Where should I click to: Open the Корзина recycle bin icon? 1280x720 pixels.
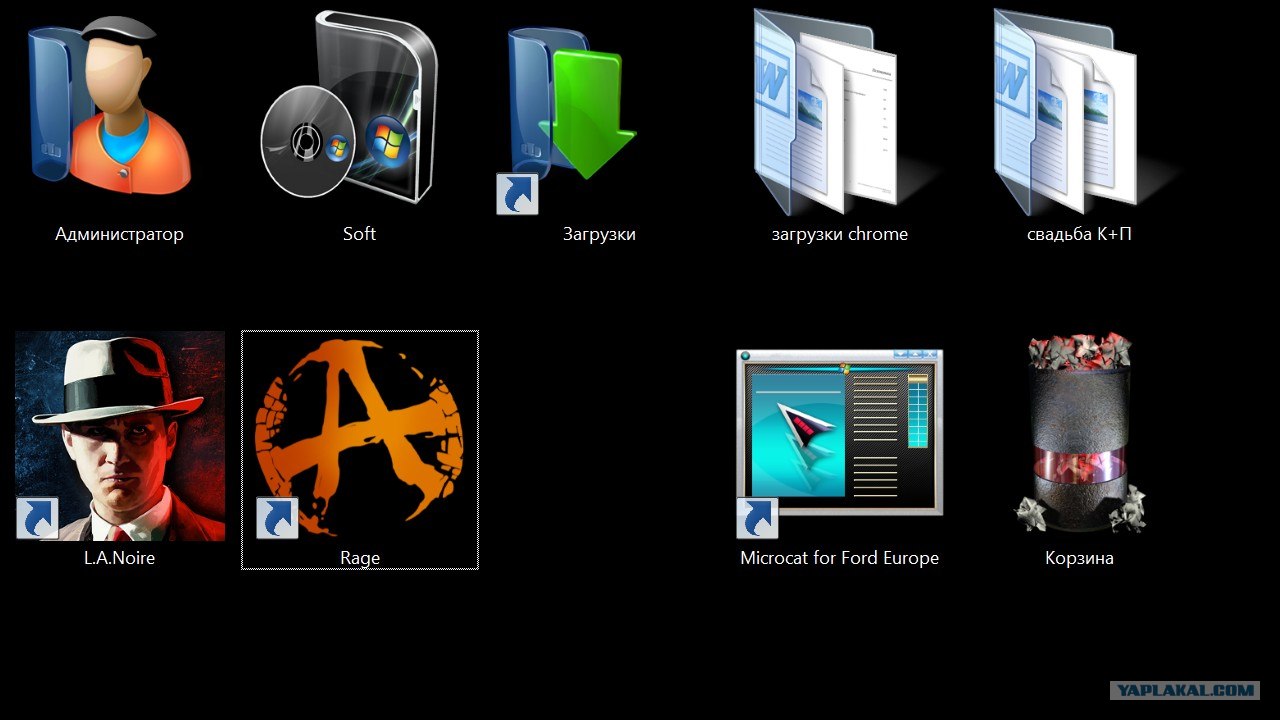[1080, 434]
